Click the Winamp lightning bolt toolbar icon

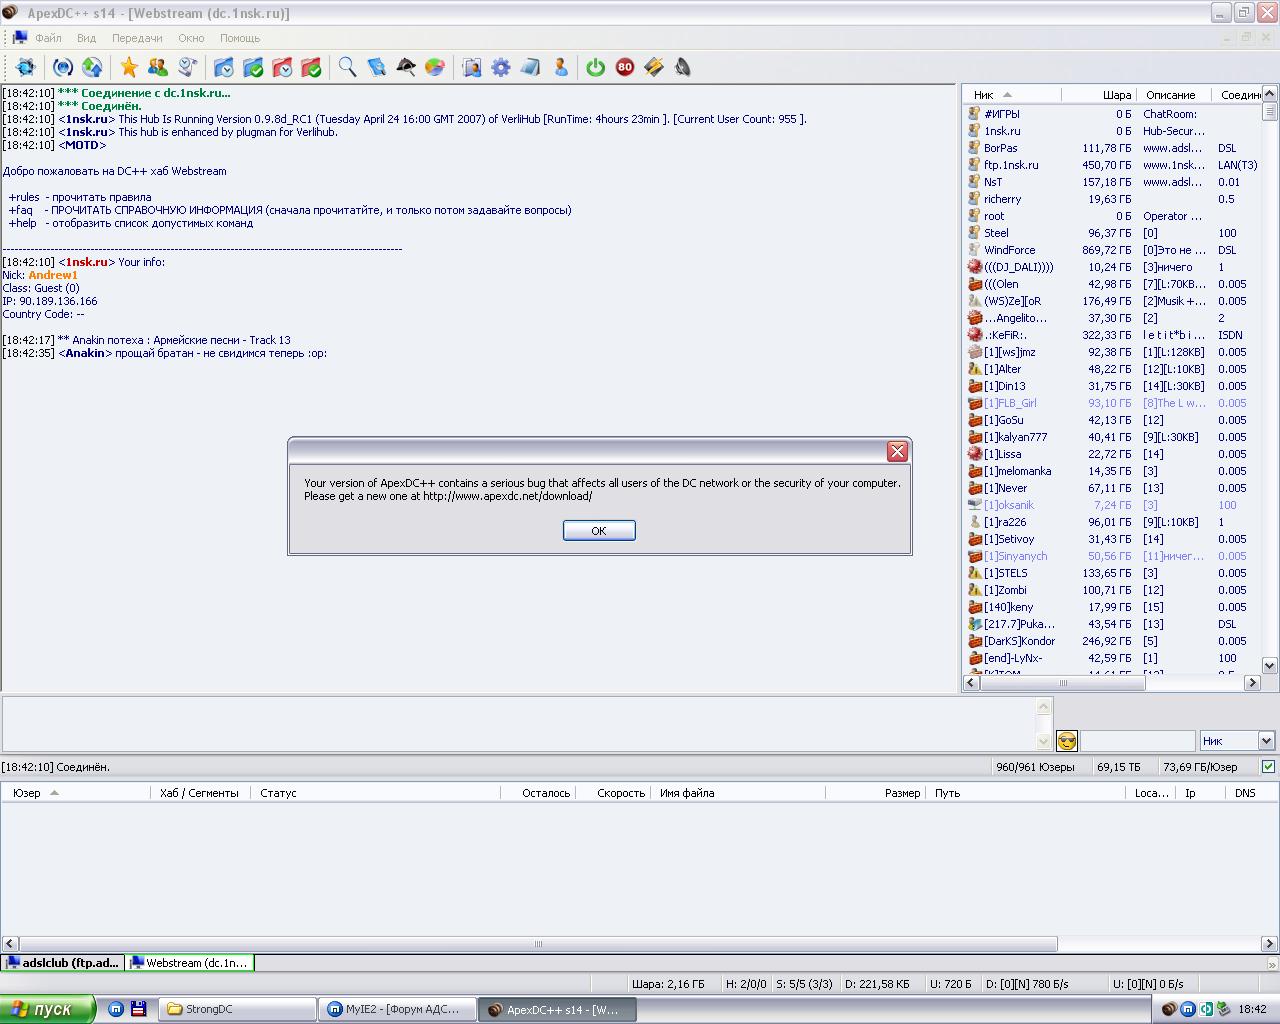pos(654,67)
